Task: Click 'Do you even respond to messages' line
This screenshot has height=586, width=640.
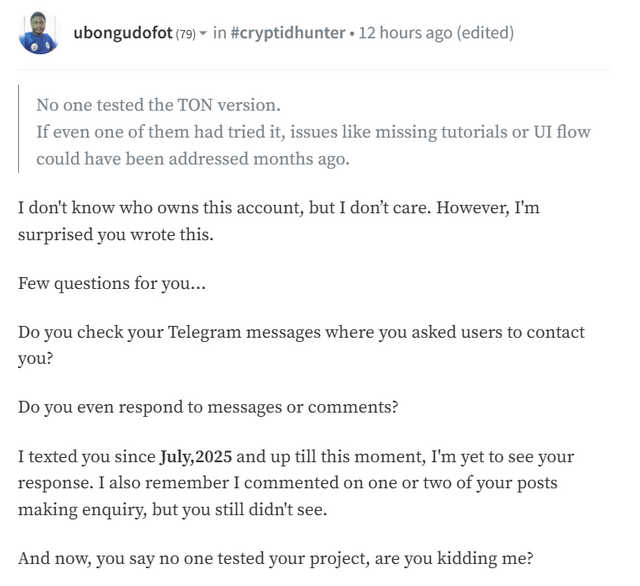Action: [208, 407]
